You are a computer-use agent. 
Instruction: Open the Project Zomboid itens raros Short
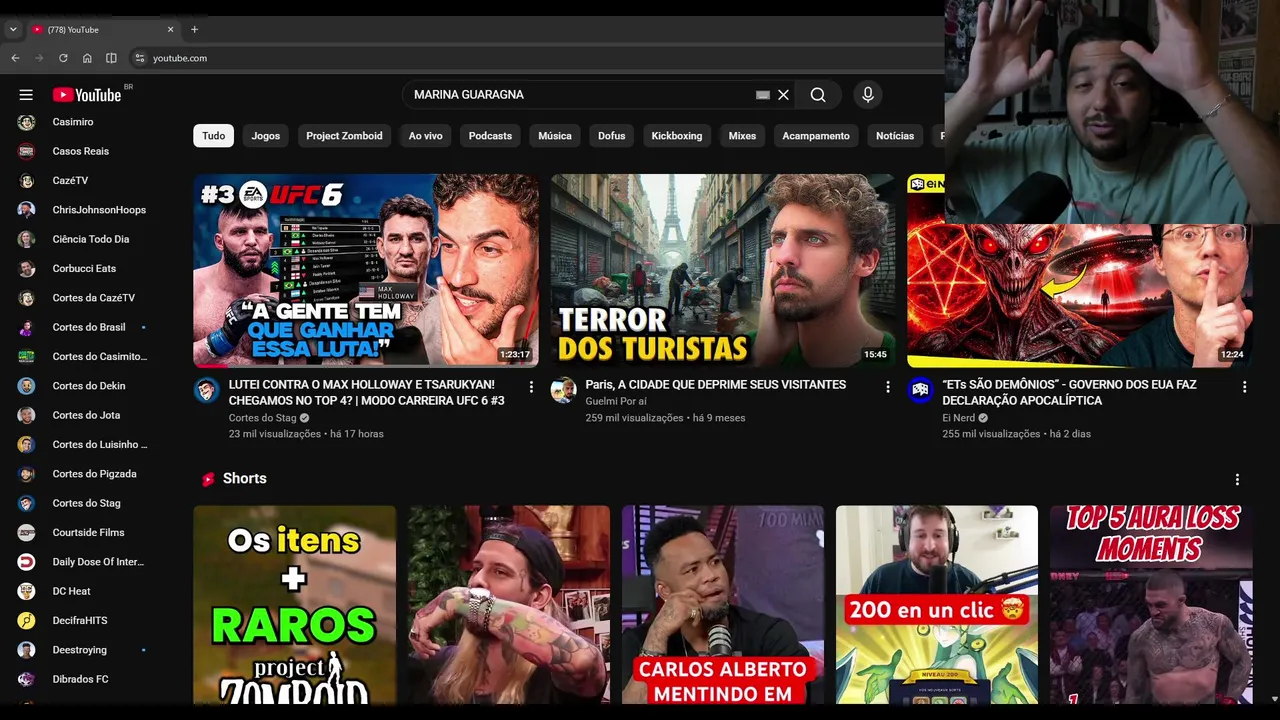[294, 605]
